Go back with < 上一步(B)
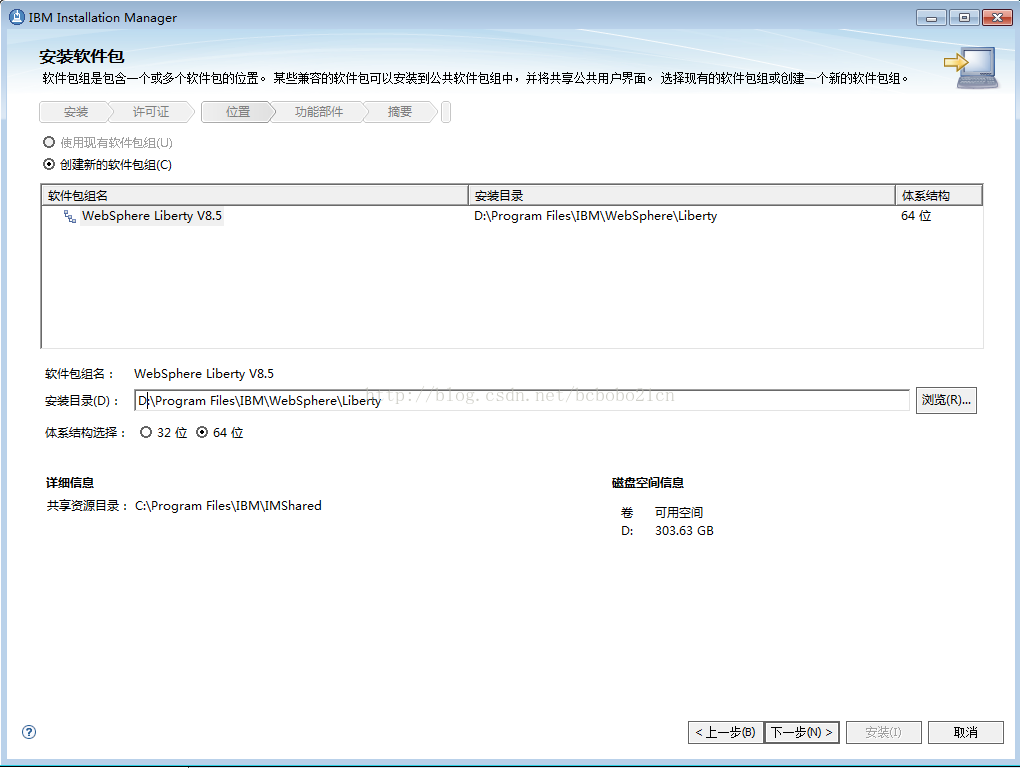 tap(725, 732)
